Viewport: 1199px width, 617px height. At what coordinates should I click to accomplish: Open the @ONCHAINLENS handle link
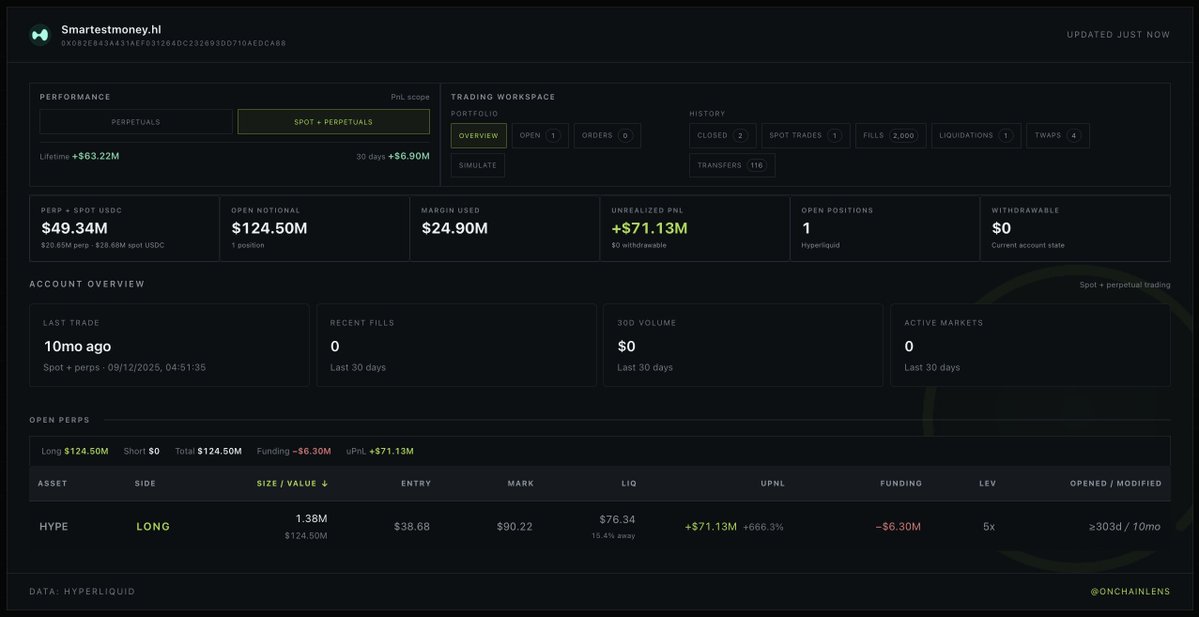coord(1130,592)
